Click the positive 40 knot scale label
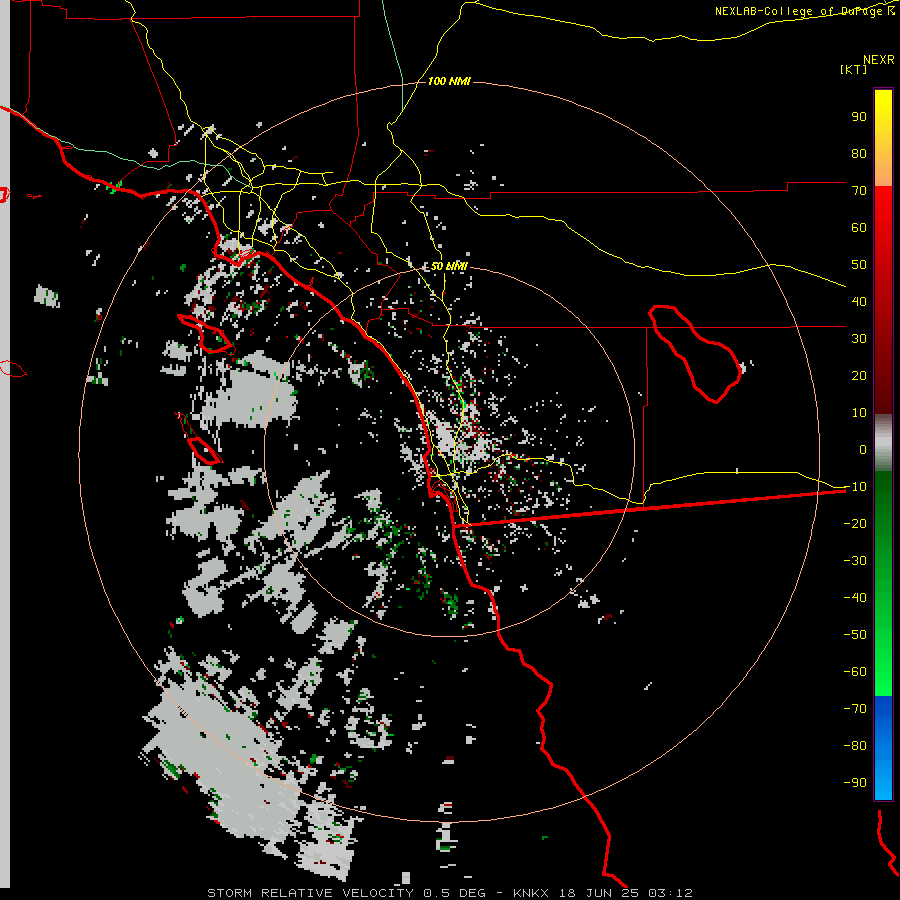900x900 pixels. pyautogui.click(x=859, y=302)
